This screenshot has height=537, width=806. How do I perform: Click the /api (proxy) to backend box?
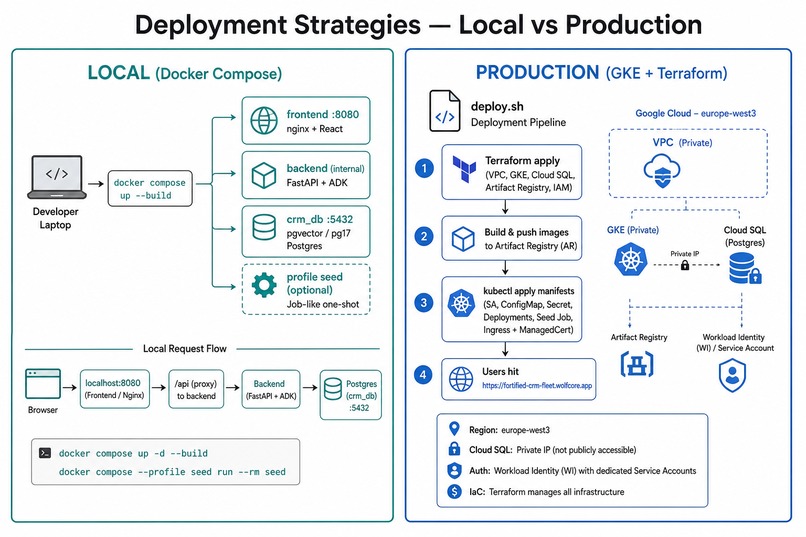click(x=196, y=389)
